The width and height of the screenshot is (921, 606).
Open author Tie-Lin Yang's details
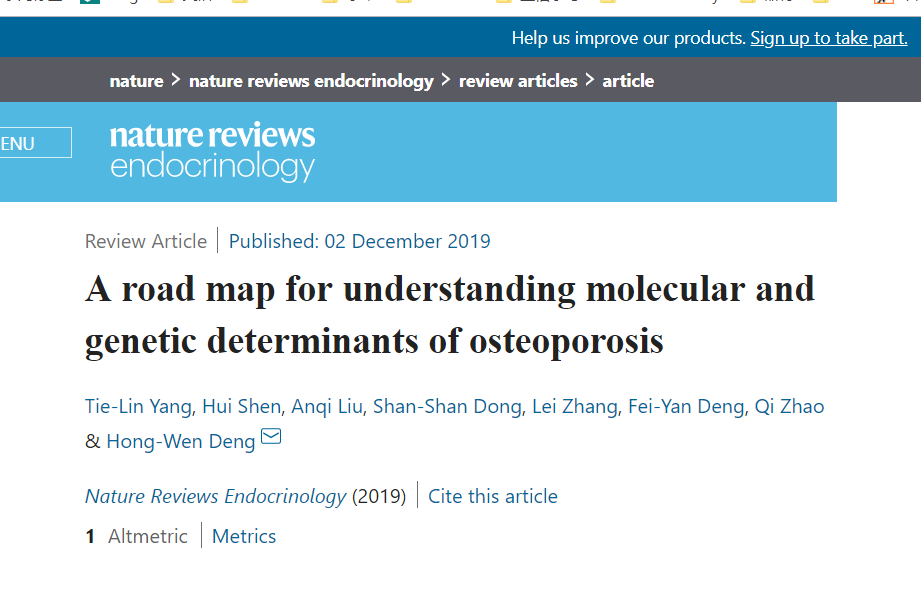138,406
